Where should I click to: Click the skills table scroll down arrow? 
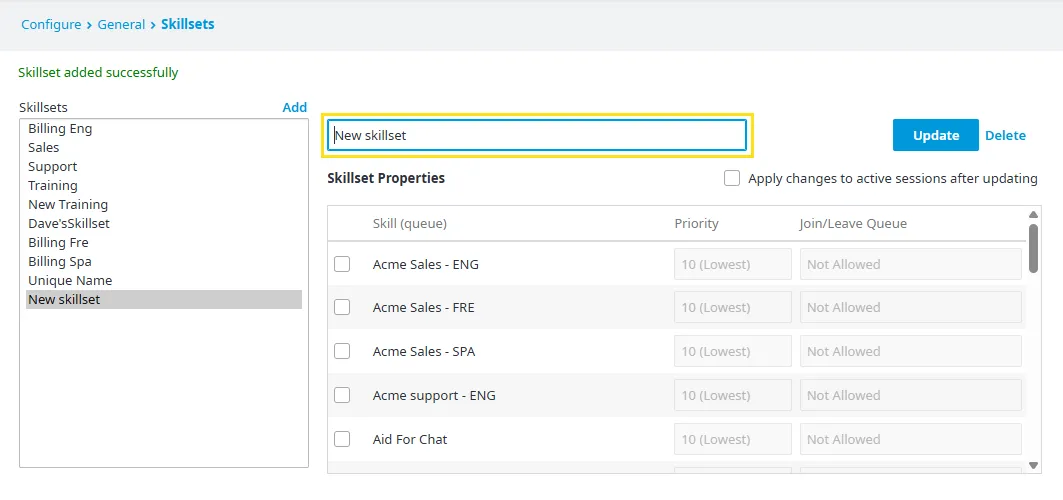[x=1034, y=465]
